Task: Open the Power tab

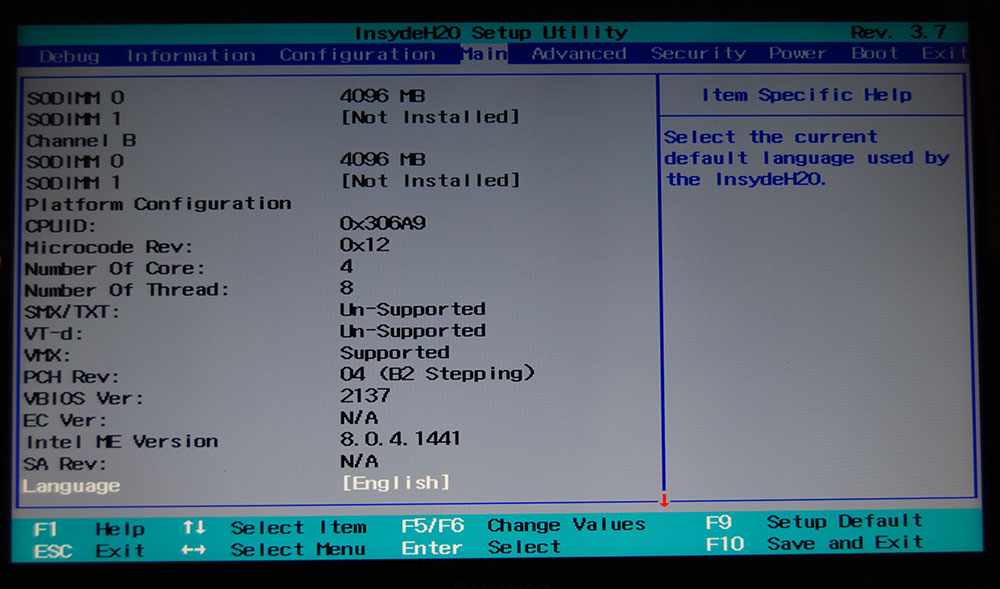Action: point(798,53)
